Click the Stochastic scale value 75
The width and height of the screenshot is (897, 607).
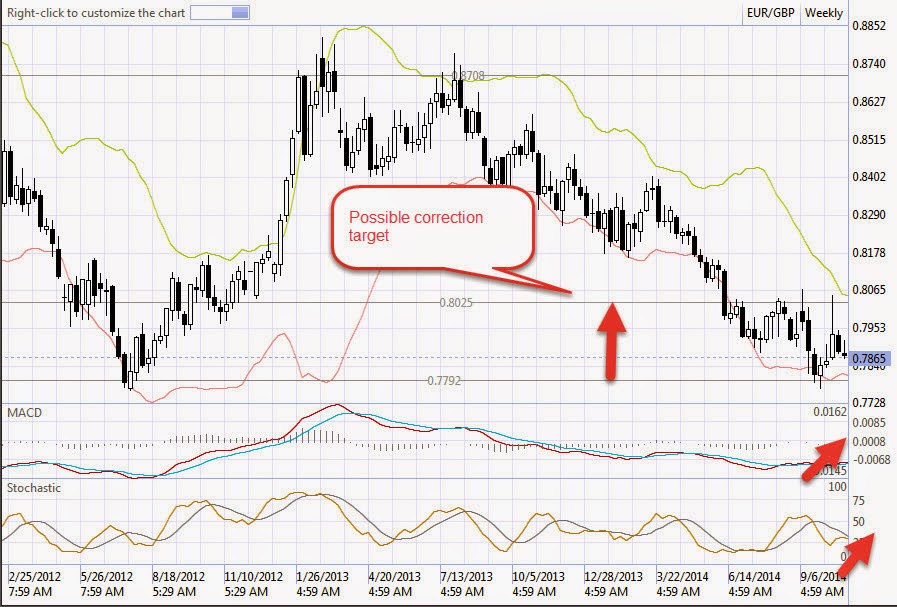[x=858, y=501]
